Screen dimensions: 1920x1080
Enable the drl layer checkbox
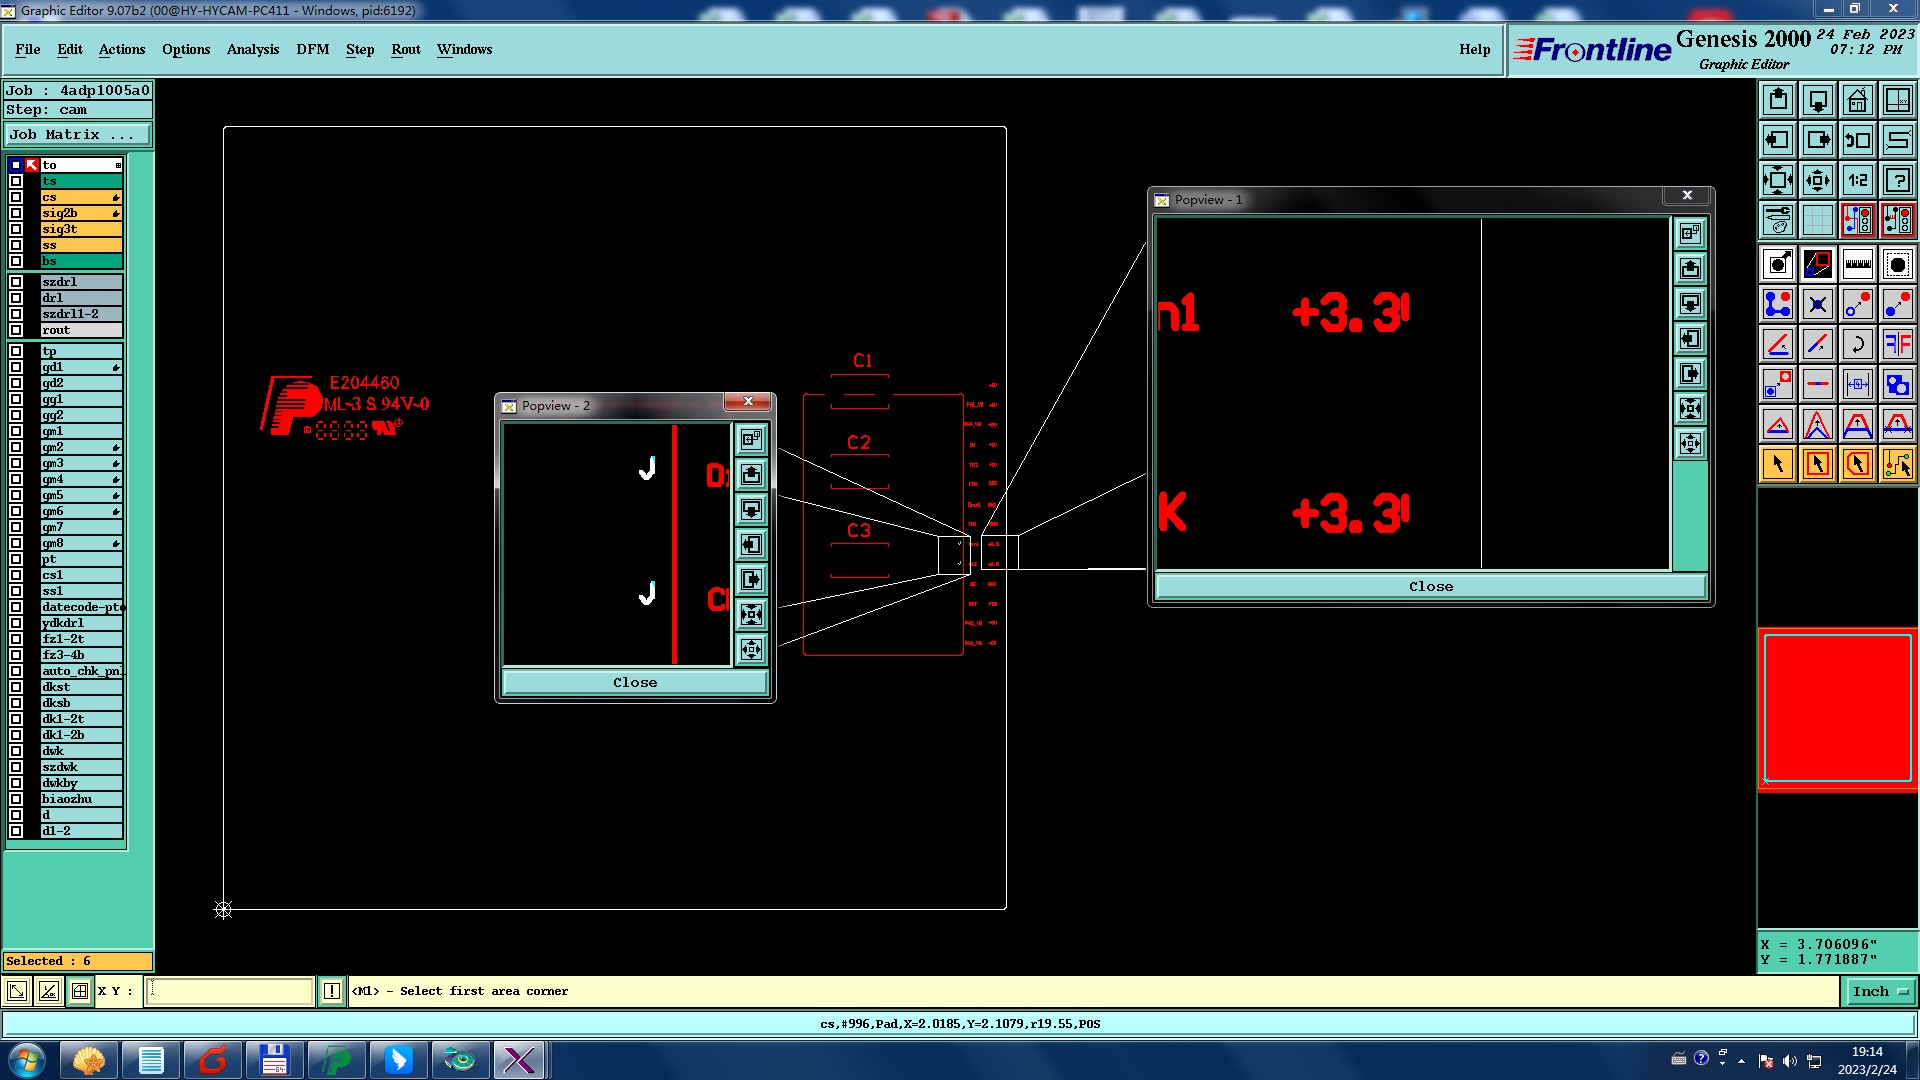tap(16, 298)
